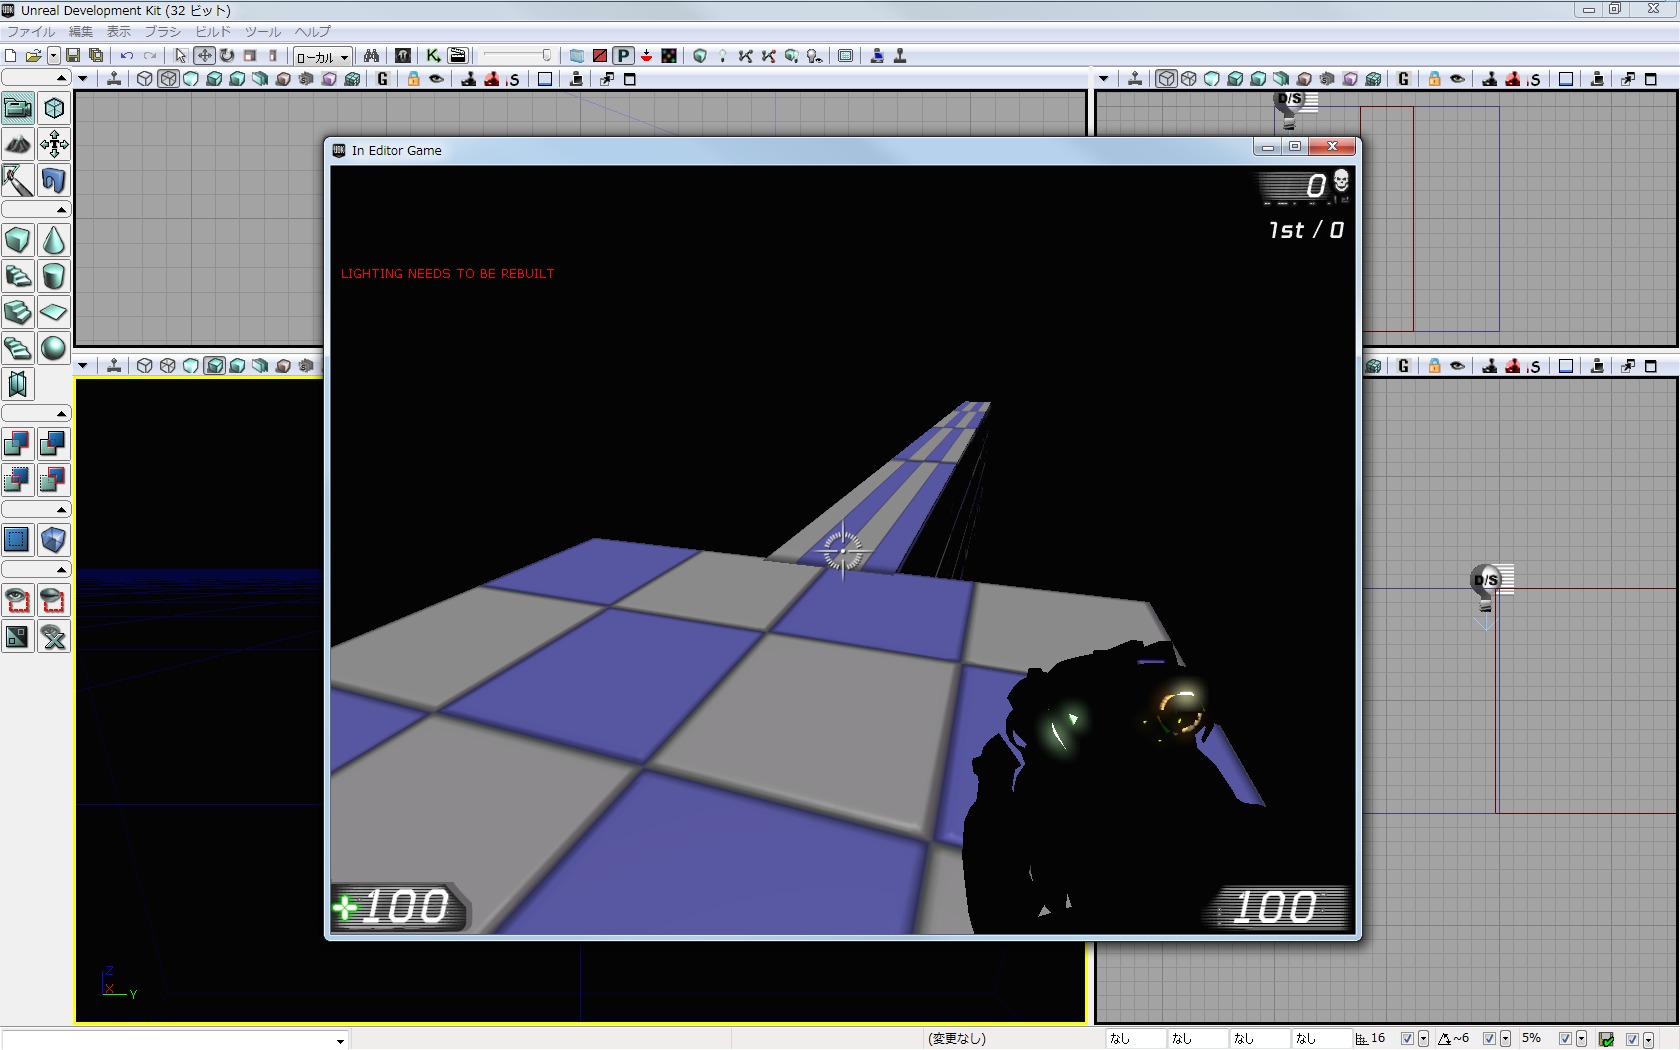
Task: Click the CSG Subtract icon
Action: point(54,444)
